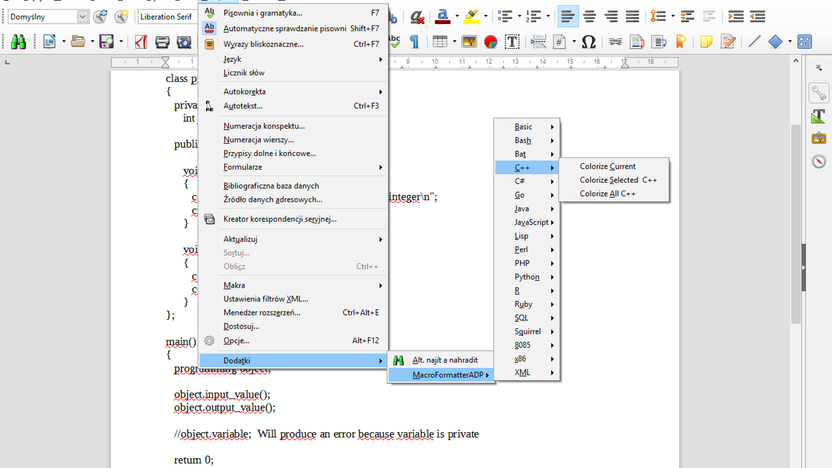Insert image toolbar icon

click(469, 41)
